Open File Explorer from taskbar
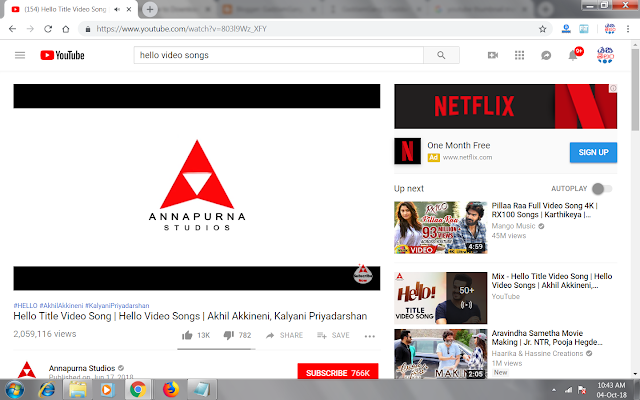Screen dimensions: 640x400 77,390
